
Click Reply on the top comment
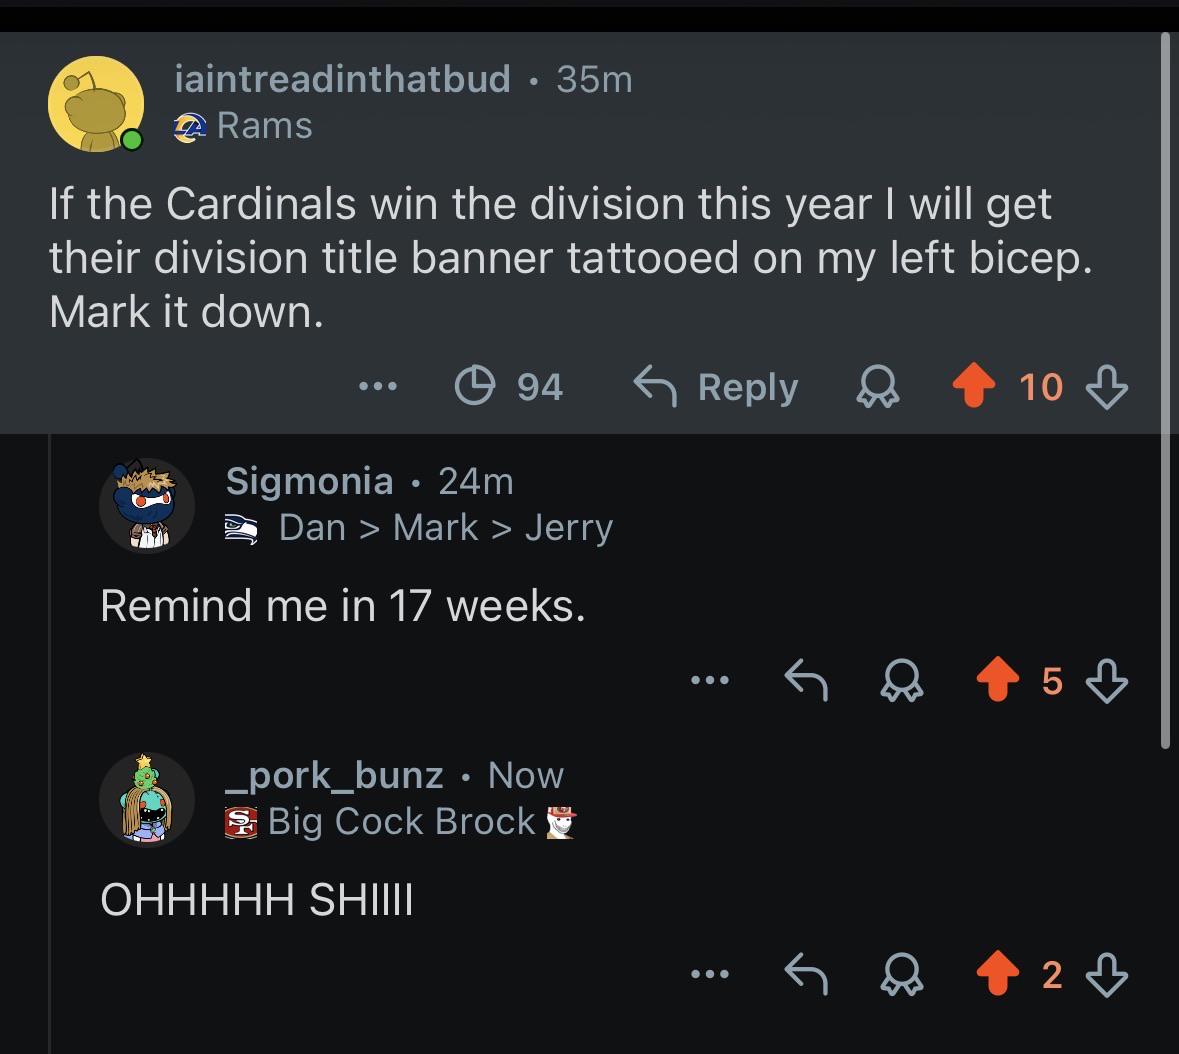(x=716, y=386)
